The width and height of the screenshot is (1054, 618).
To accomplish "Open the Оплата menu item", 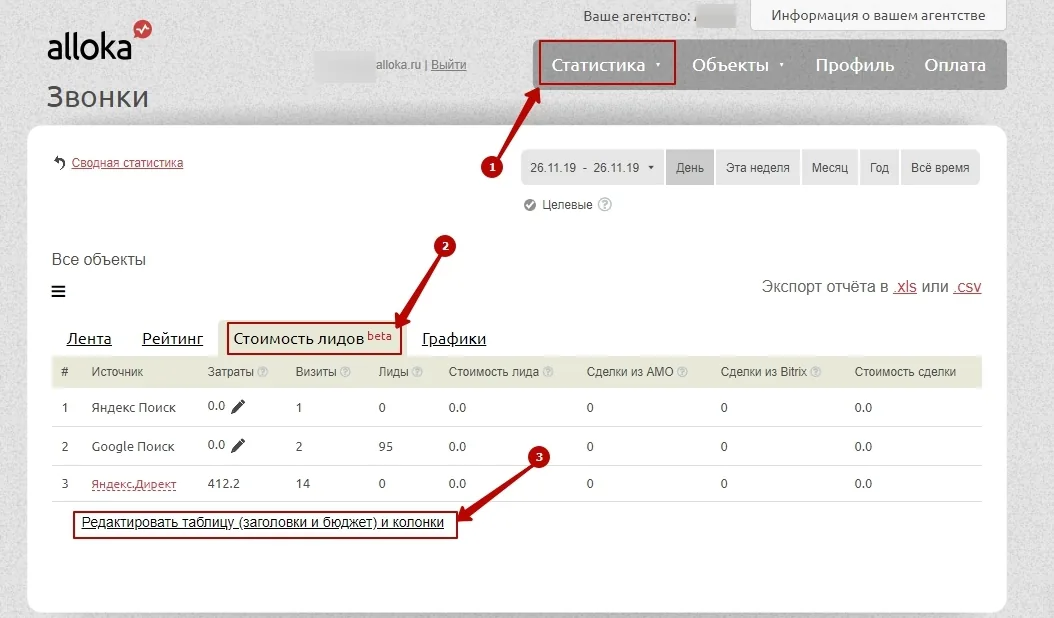I will click(955, 65).
